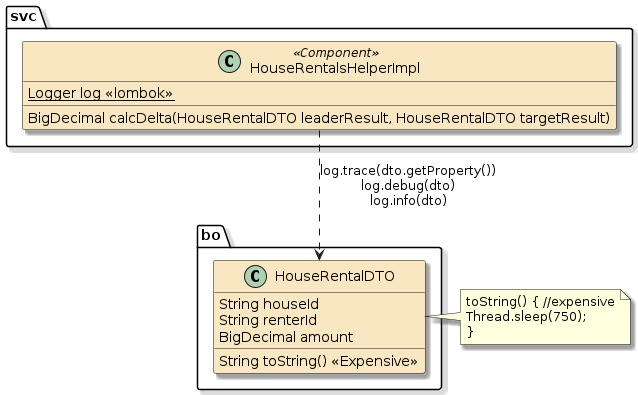Click the String houseId field

click(x=269, y=304)
